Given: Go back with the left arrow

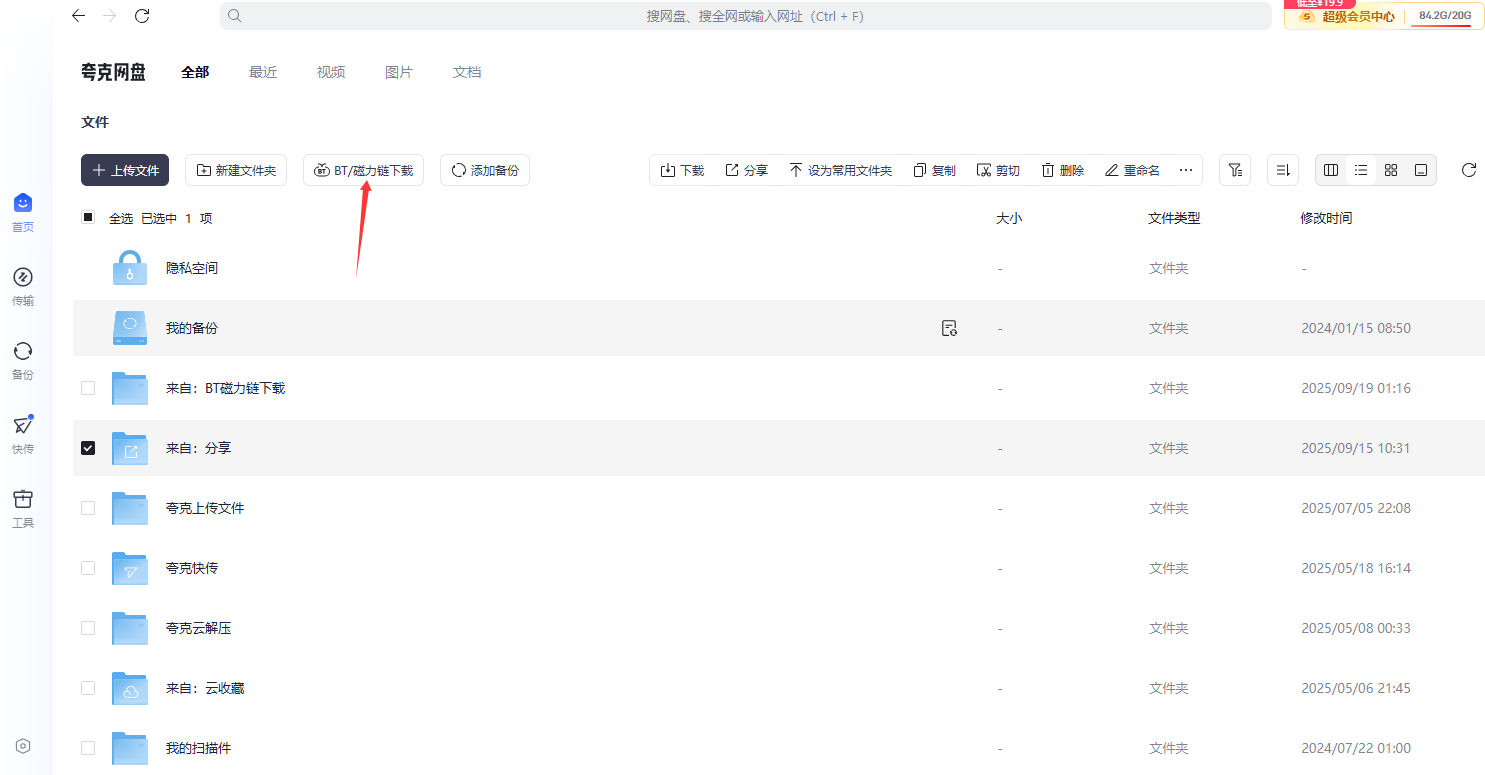Looking at the screenshot, I should (x=79, y=16).
